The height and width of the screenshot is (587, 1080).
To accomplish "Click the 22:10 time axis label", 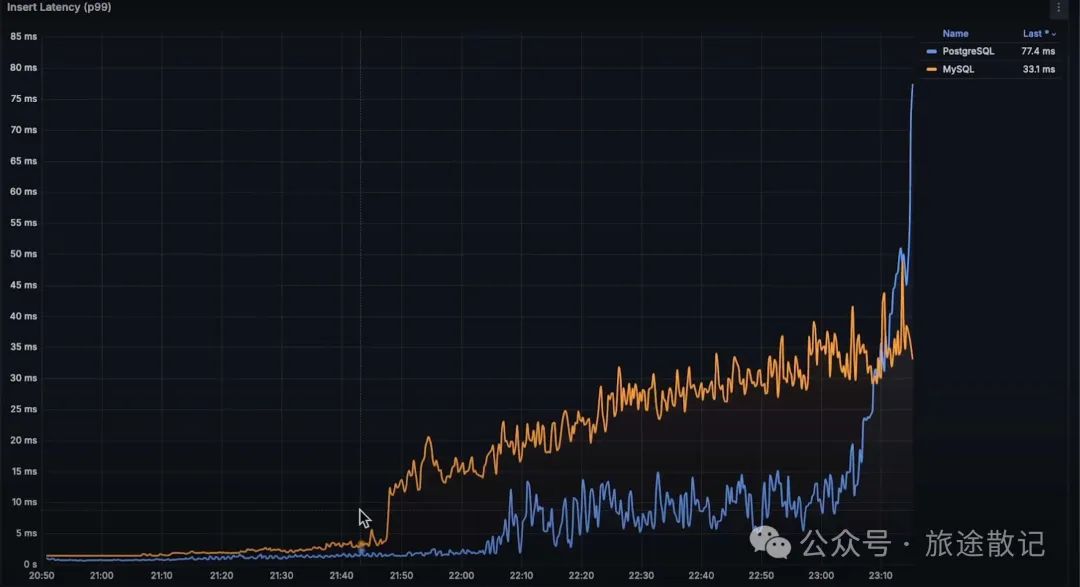I will (x=521, y=575).
